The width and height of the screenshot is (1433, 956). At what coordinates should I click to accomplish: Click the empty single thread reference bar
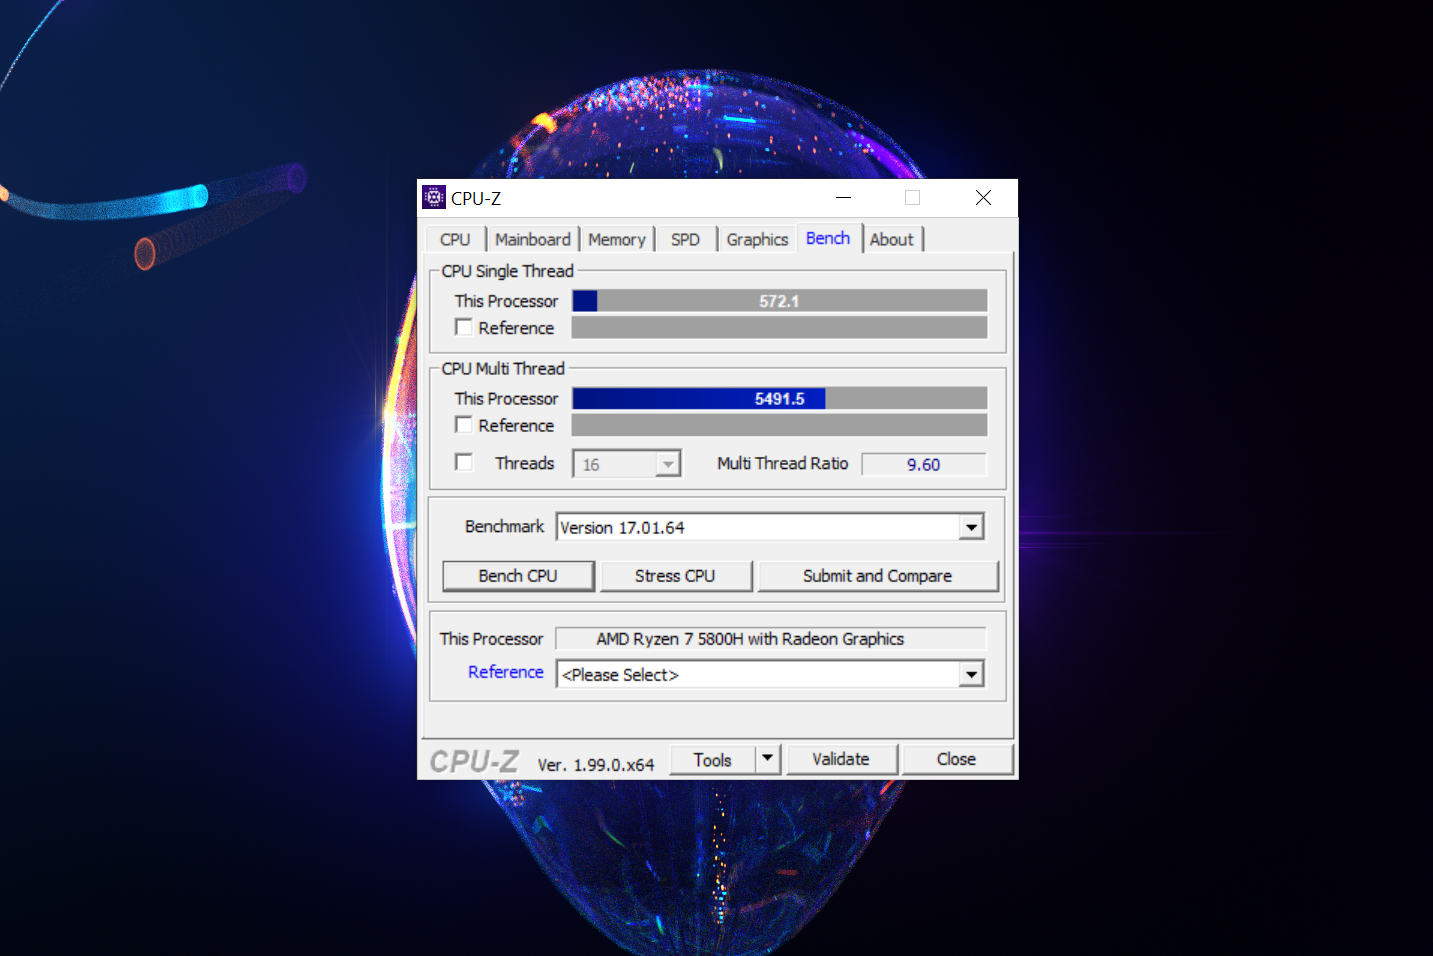click(x=780, y=328)
